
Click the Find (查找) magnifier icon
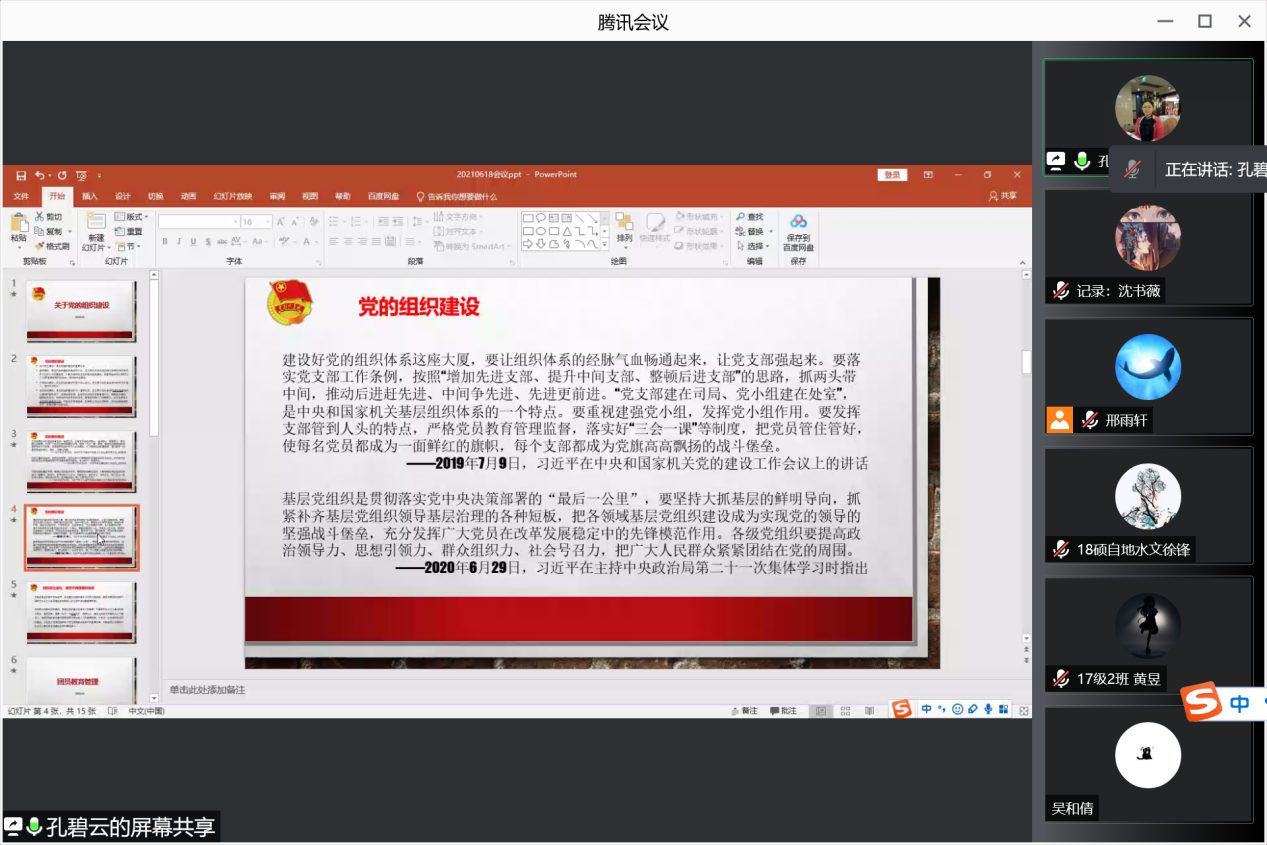tap(741, 217)
